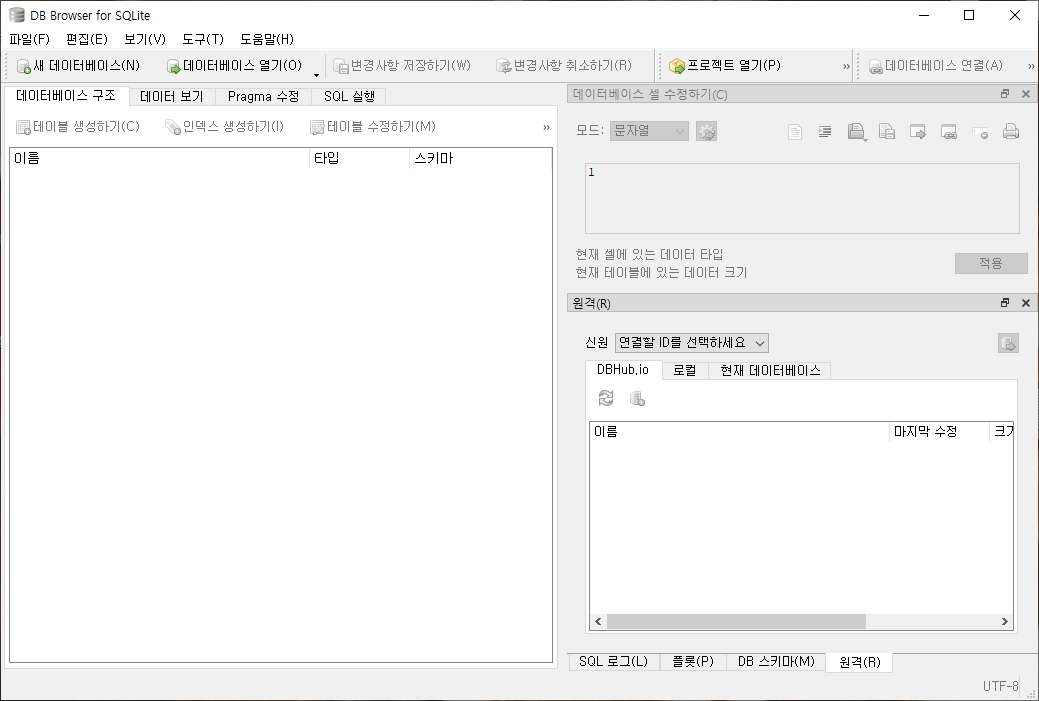
Task: Switch to the DB 스키마(M) bottom tab
Action: [776, 662]
